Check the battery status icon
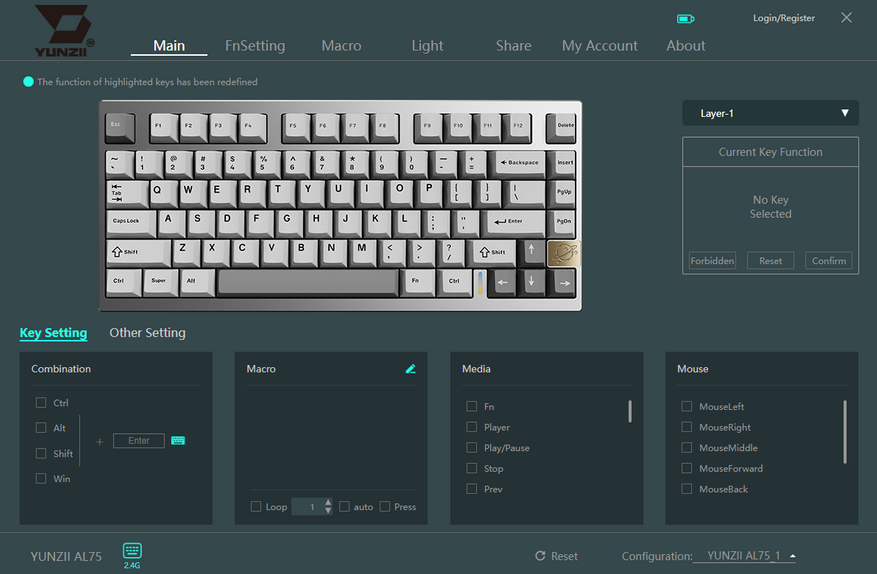The height and width of the screenshot is (574, 877). (x=685, y=19)
